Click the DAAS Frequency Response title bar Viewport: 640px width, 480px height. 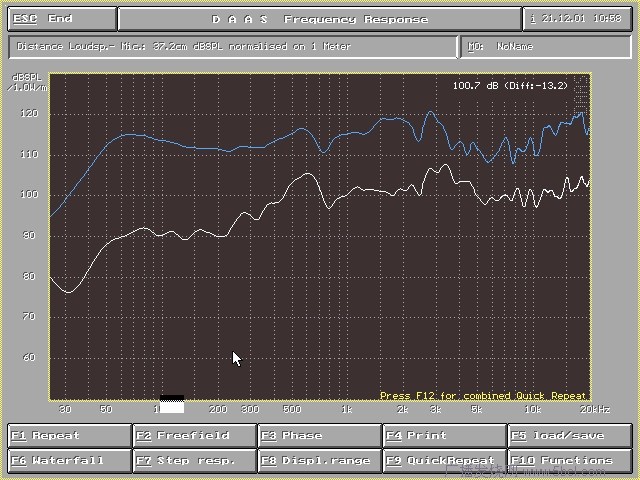pos(319,19)
